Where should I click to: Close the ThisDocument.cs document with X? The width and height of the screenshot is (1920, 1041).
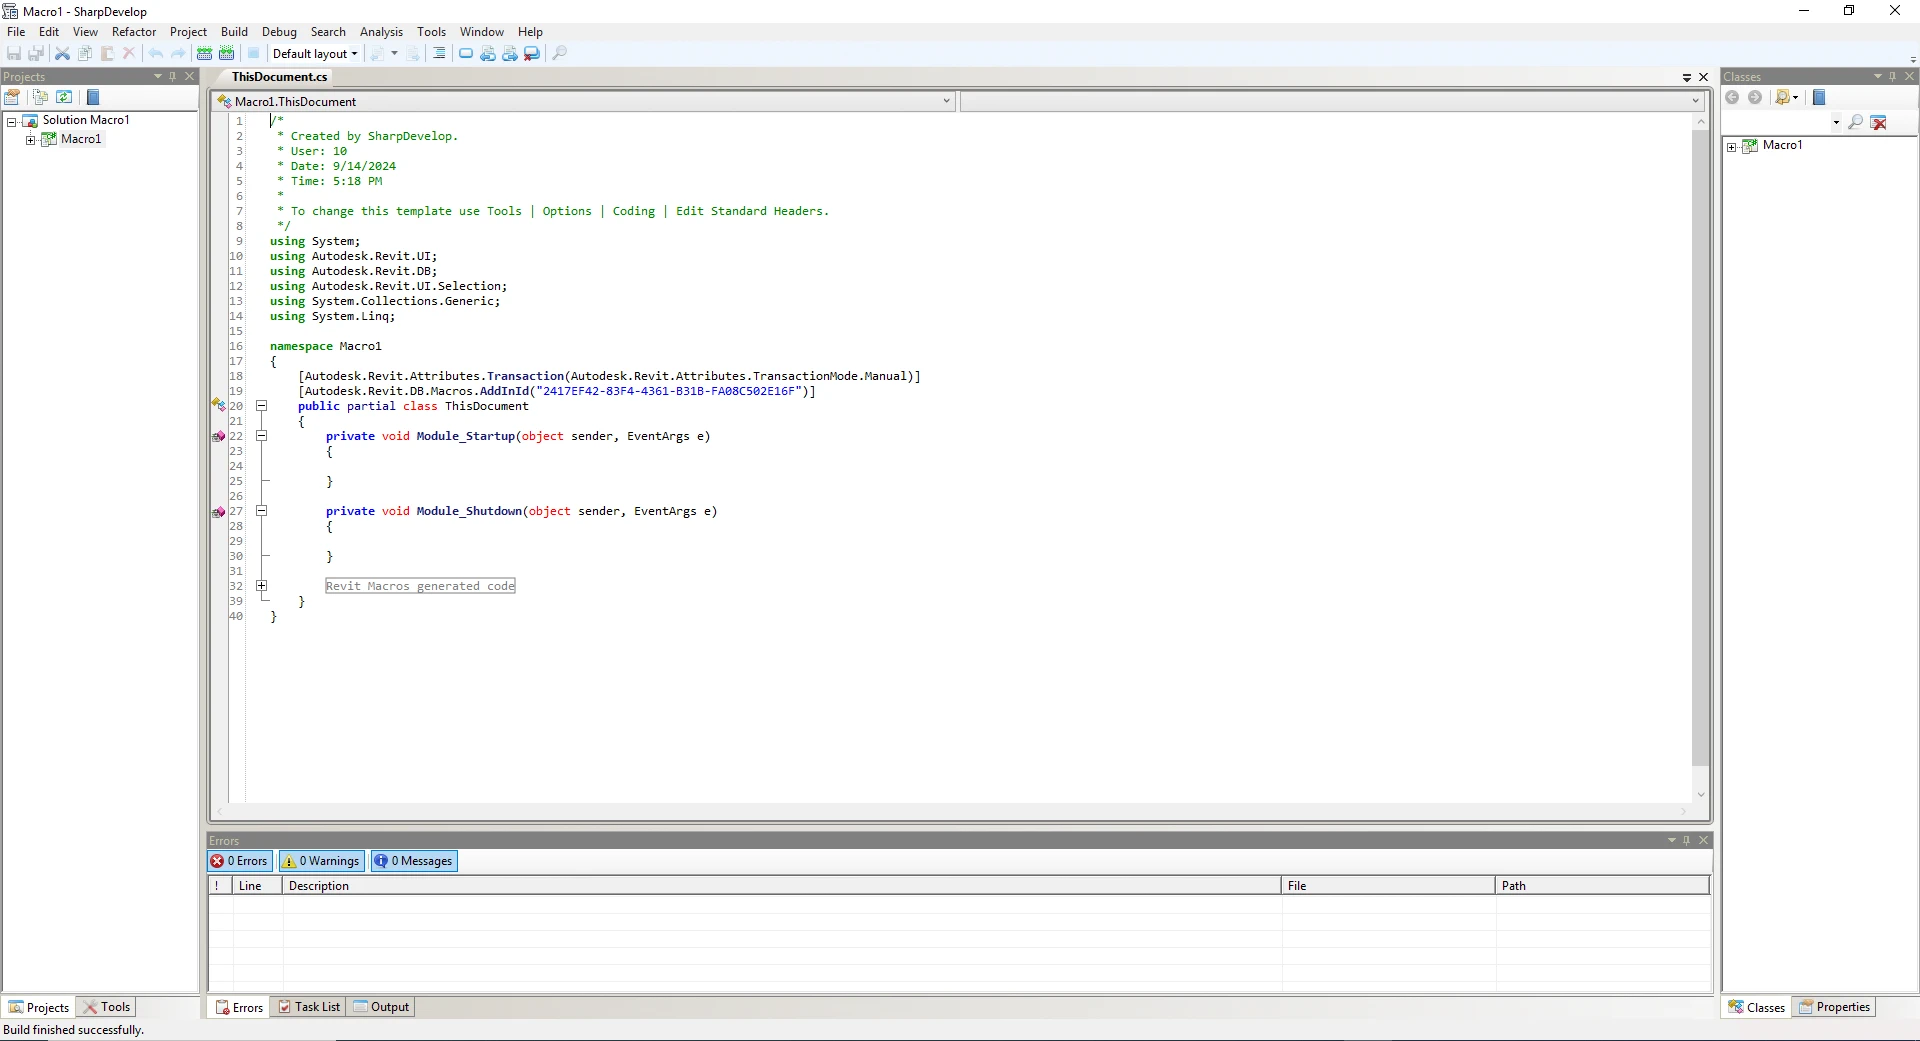click(x=1704, y=77)
